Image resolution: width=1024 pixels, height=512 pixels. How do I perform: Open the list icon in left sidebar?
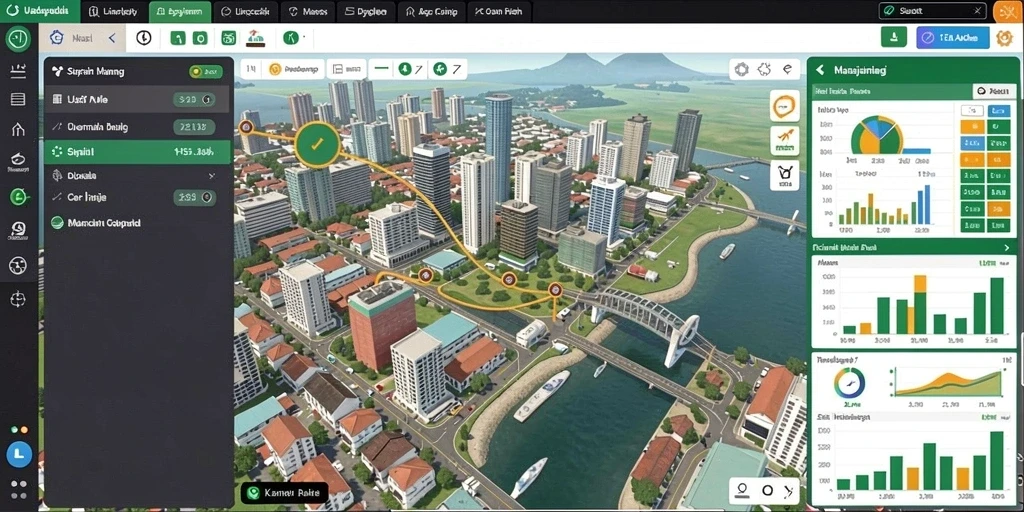point(18,99)
